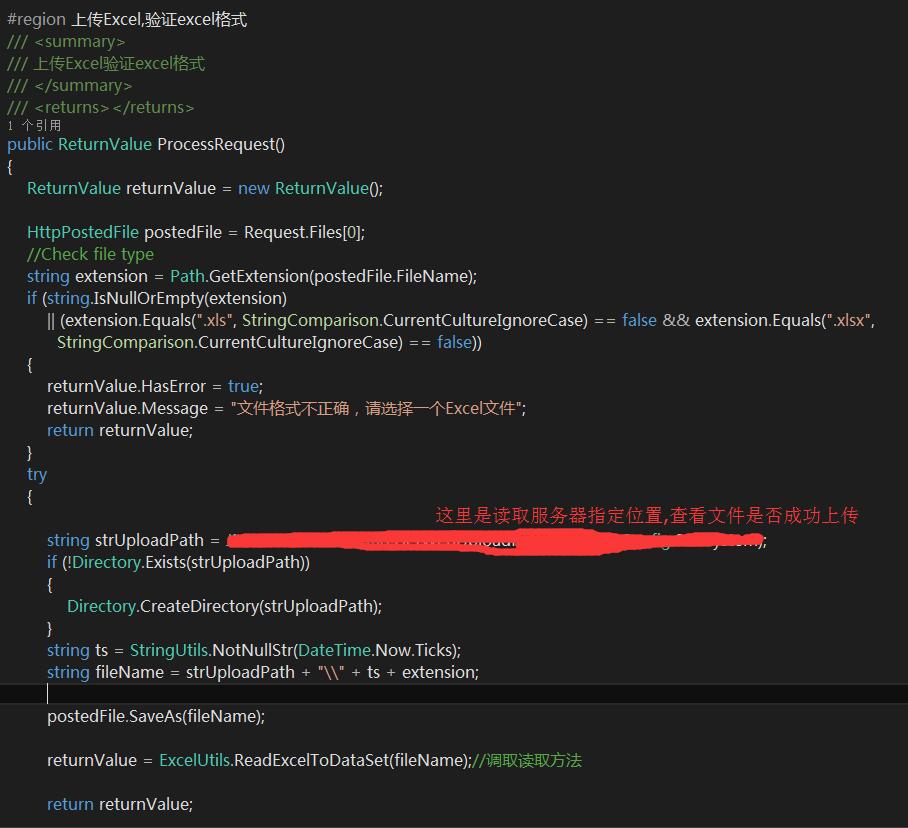This screenshot has height=828, width=908.
Task: Click 'return returnValue;' inside the if block
Action: [120, 430]
